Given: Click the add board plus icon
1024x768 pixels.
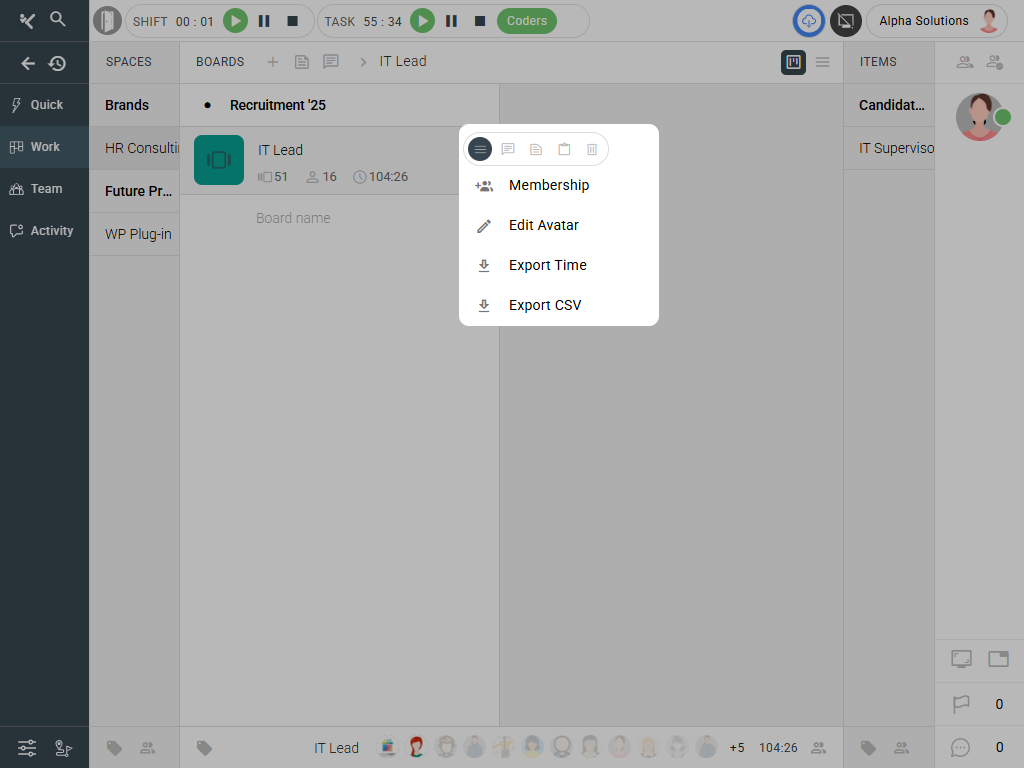Looking at the screenshot, I should (272, 62).
